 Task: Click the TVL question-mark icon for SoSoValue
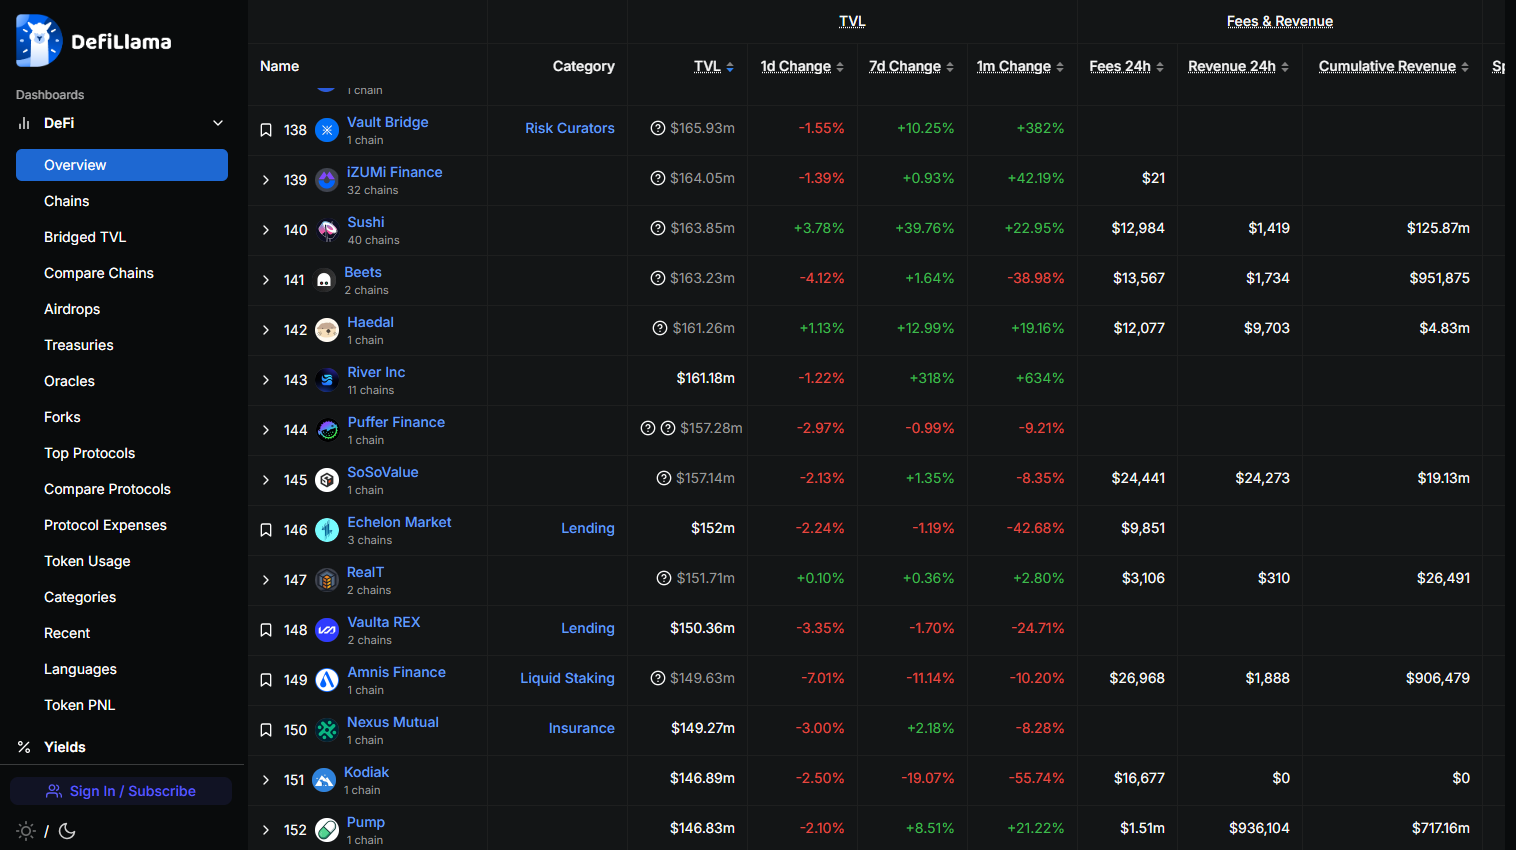click(664, 478)
